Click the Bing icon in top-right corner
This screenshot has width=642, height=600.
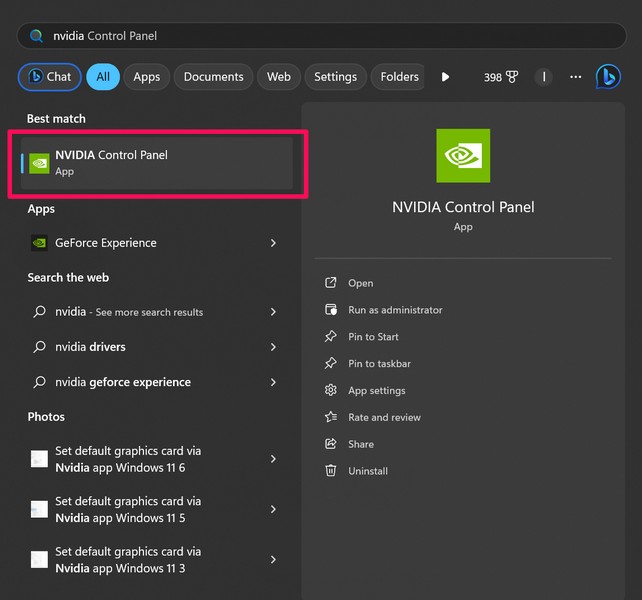pos(608,77)
